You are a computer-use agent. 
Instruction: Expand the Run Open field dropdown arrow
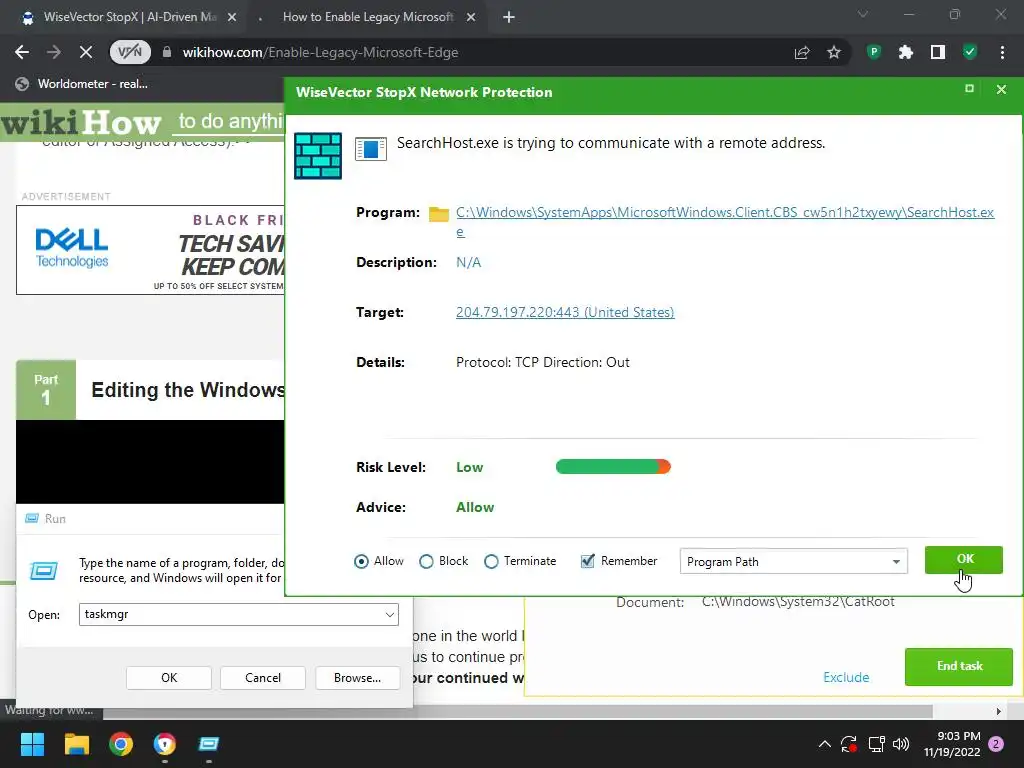(389, 615)
